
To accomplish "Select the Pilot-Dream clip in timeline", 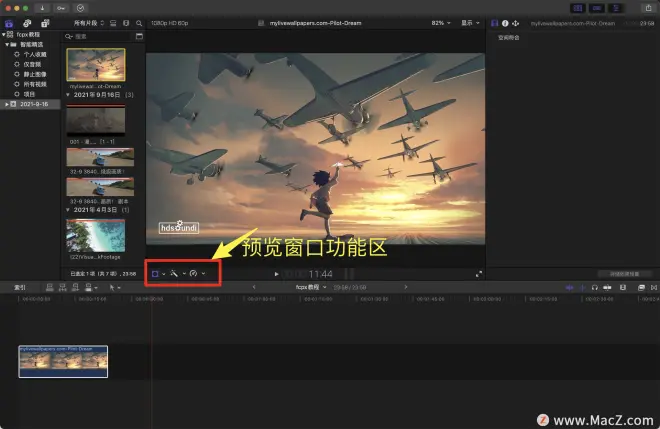I will (x=63, y=362).
